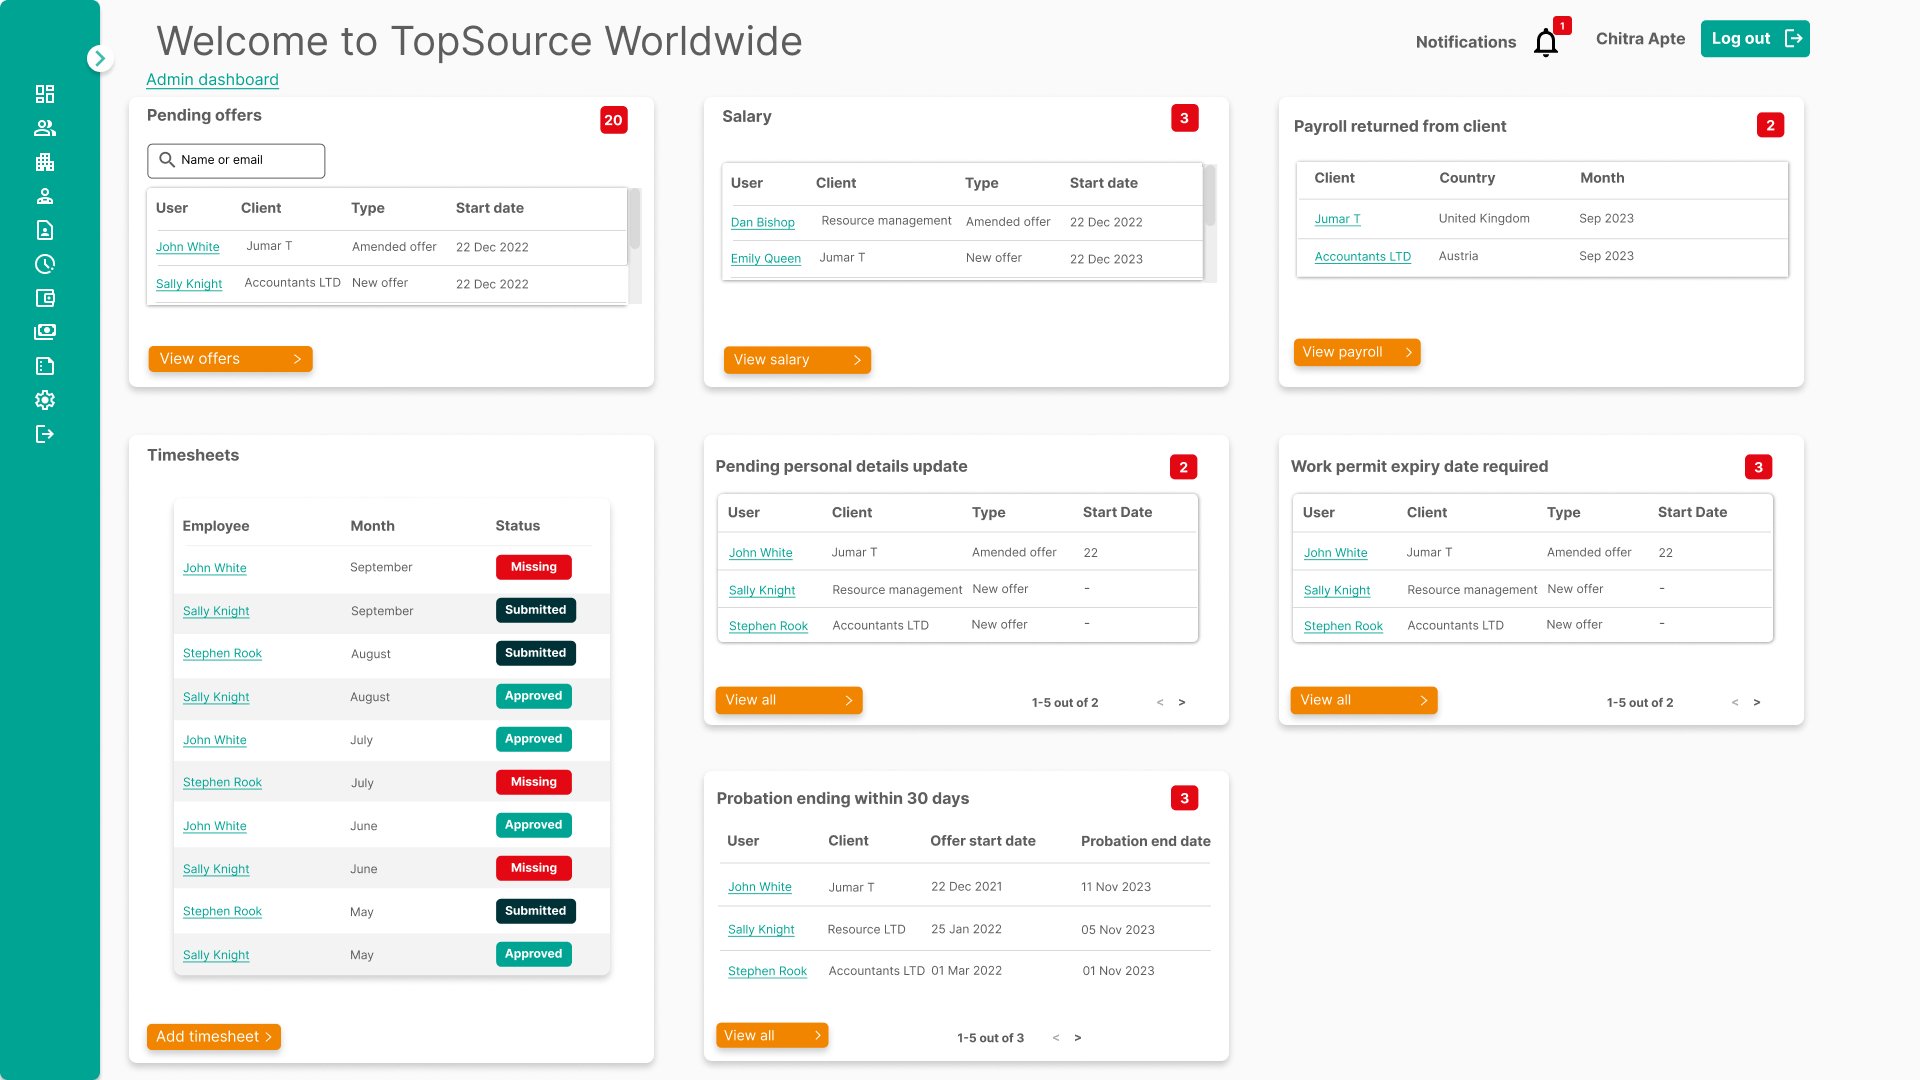Click the Probation end date column header
Viewport: 1920px width, 1080px height.
coord(1145,841)
